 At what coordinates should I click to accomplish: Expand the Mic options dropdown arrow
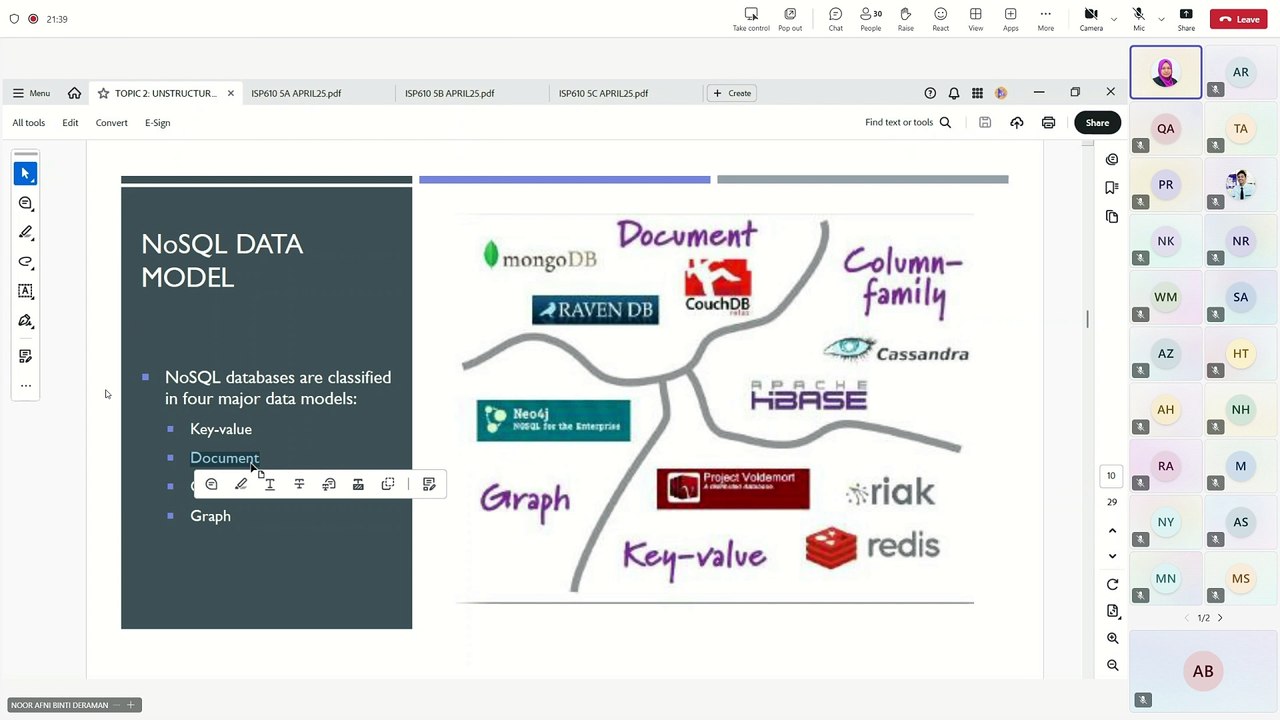[x=1161, y=19]
